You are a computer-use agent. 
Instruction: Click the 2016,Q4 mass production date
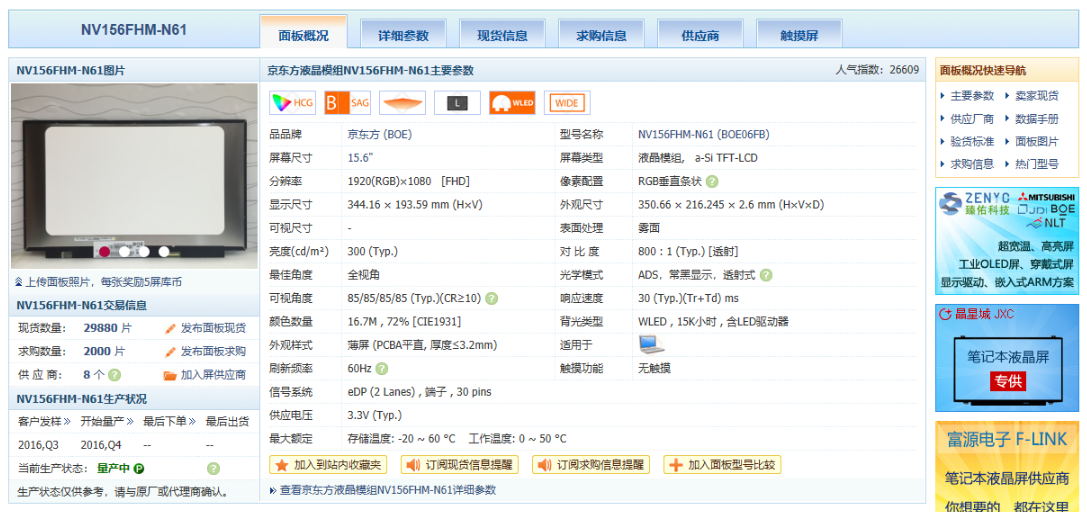click(101, 445)
